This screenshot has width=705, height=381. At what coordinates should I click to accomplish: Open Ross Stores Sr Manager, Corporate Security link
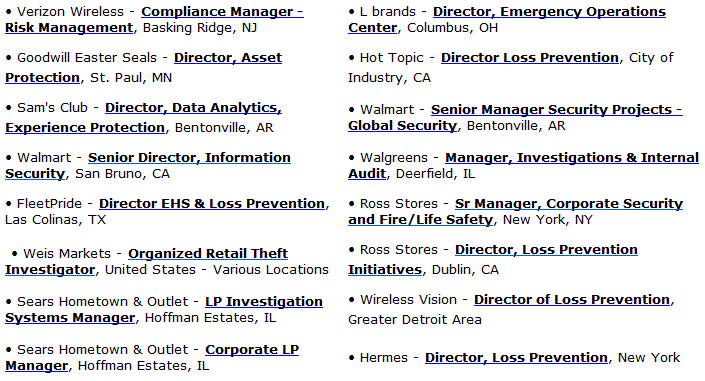point(569,203)
